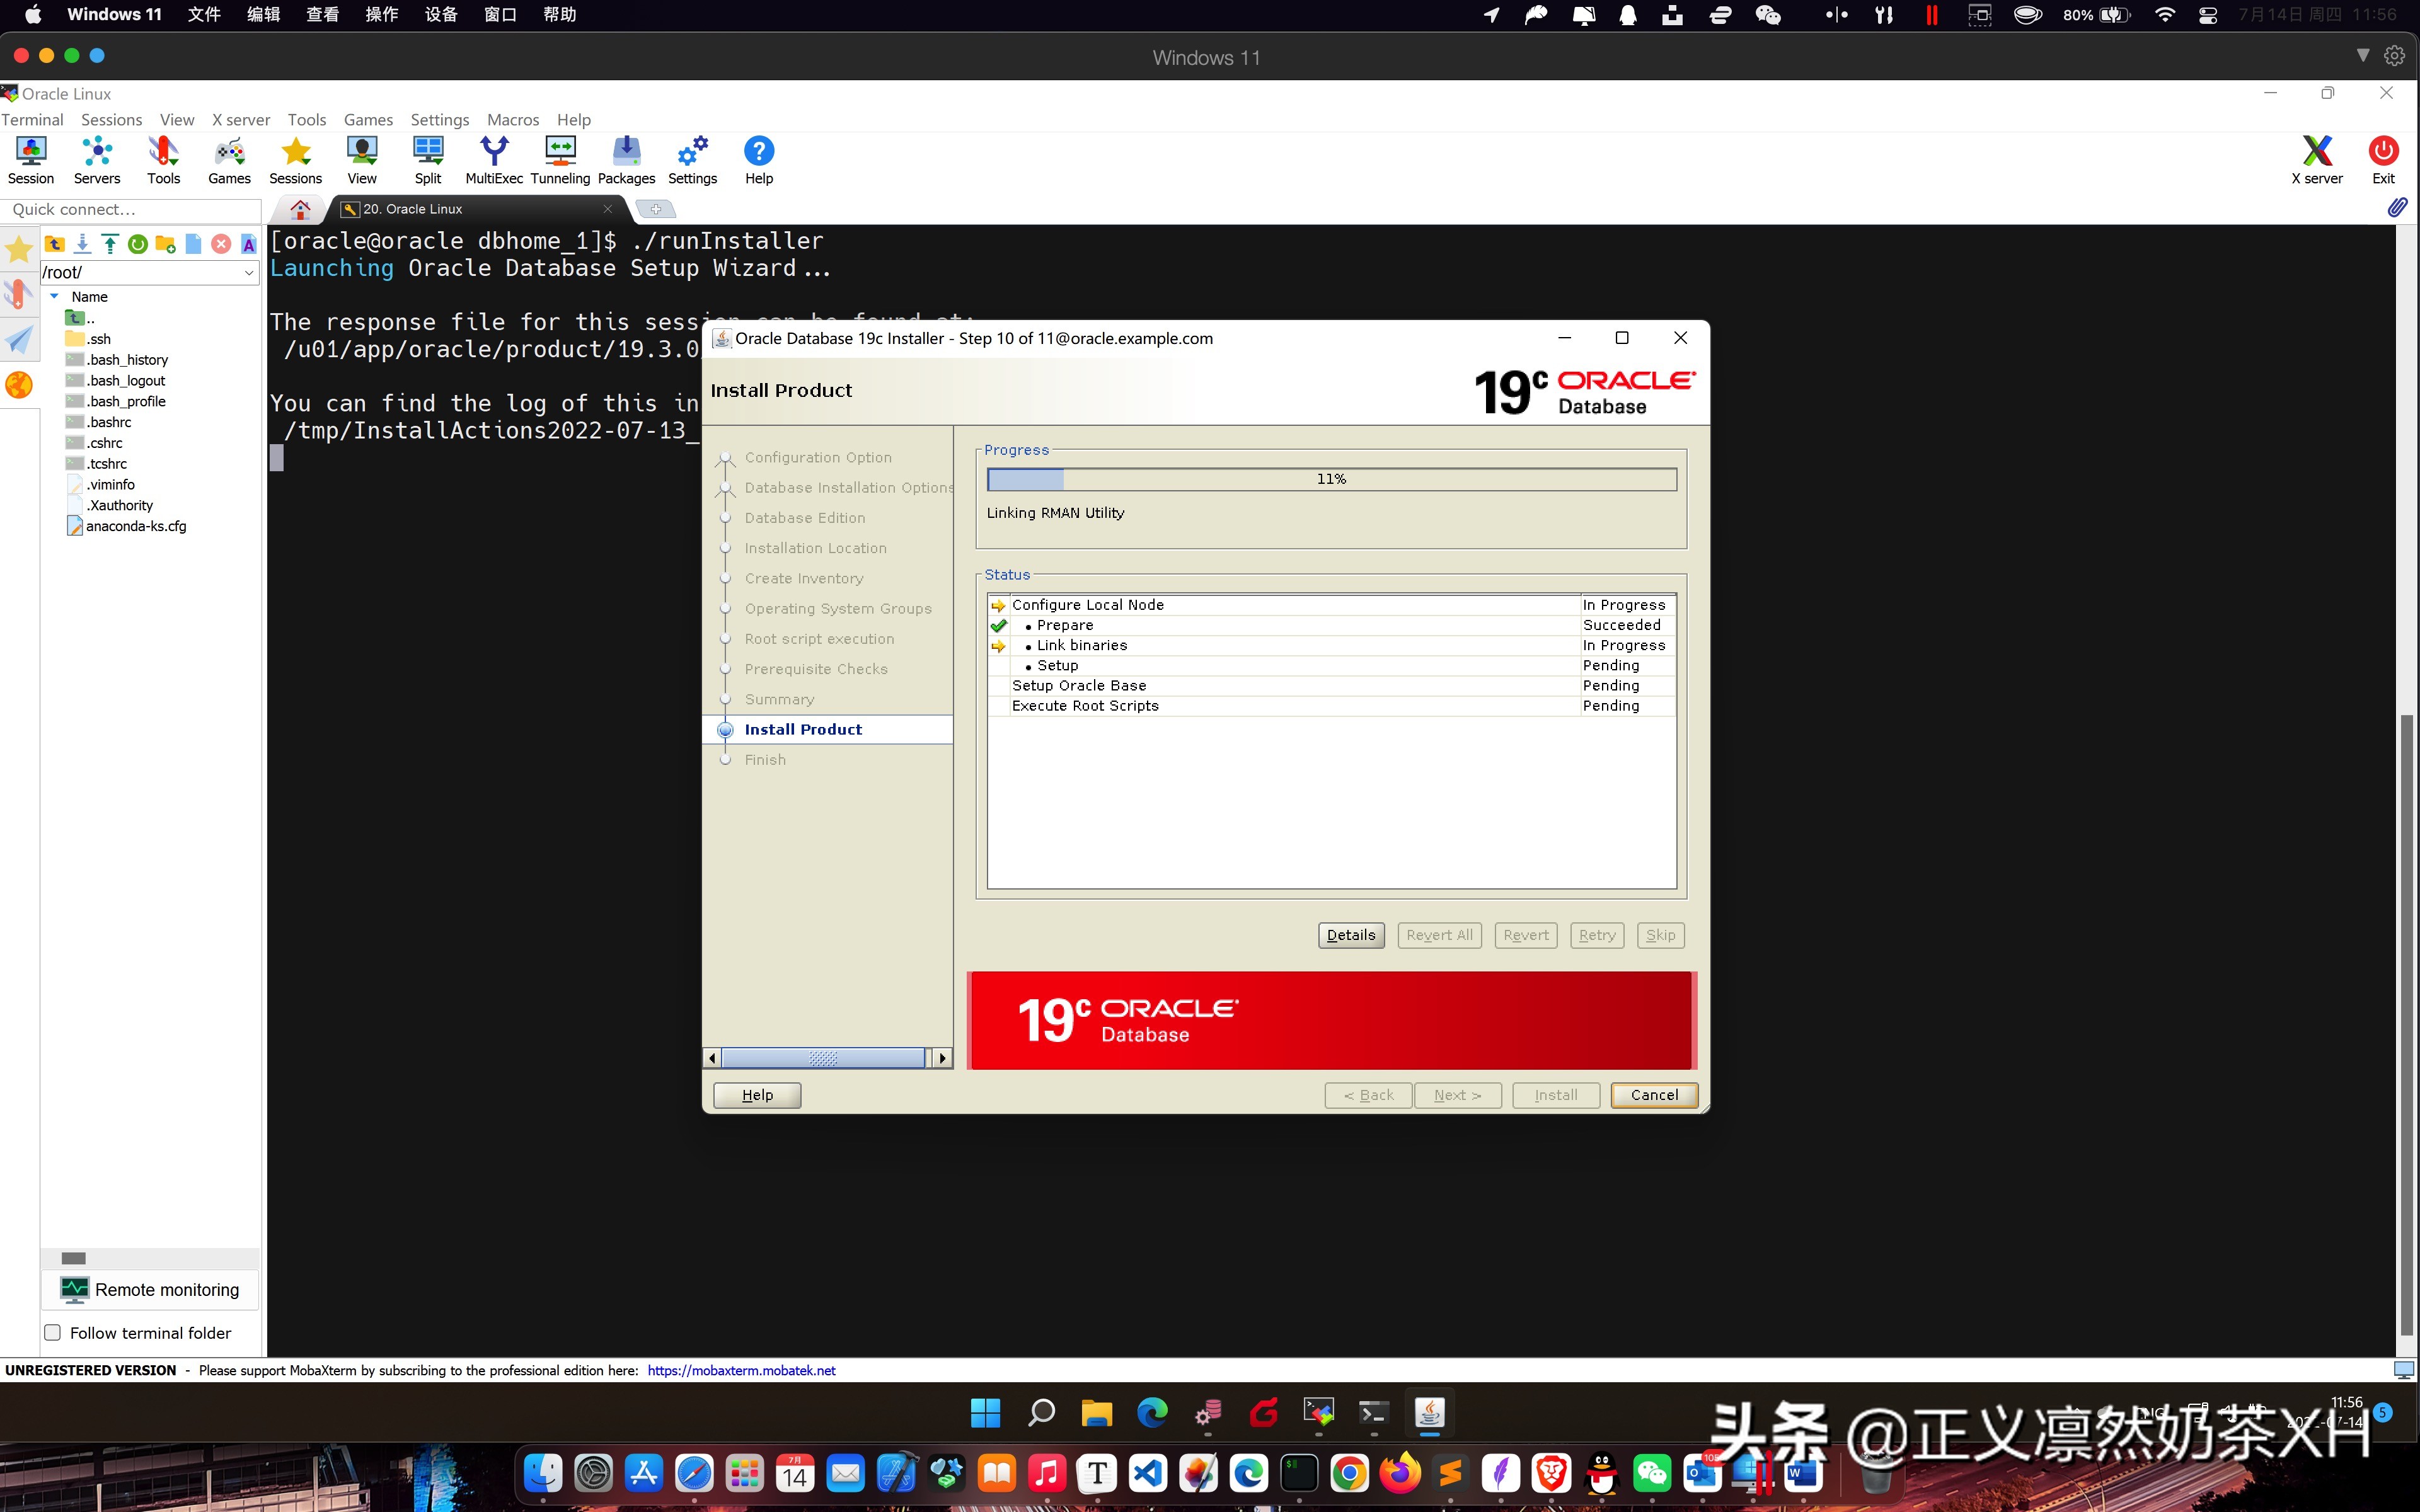Viewport: 2420px width, 1512px height.
Task: Open MultiExec mode in MobaXterm
Action: click(494, 160)
